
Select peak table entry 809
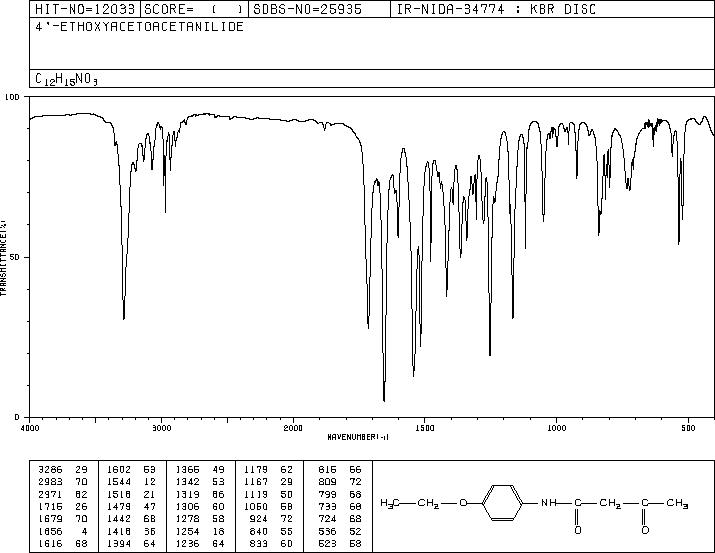pyautogui.click(x=327, y=482)
